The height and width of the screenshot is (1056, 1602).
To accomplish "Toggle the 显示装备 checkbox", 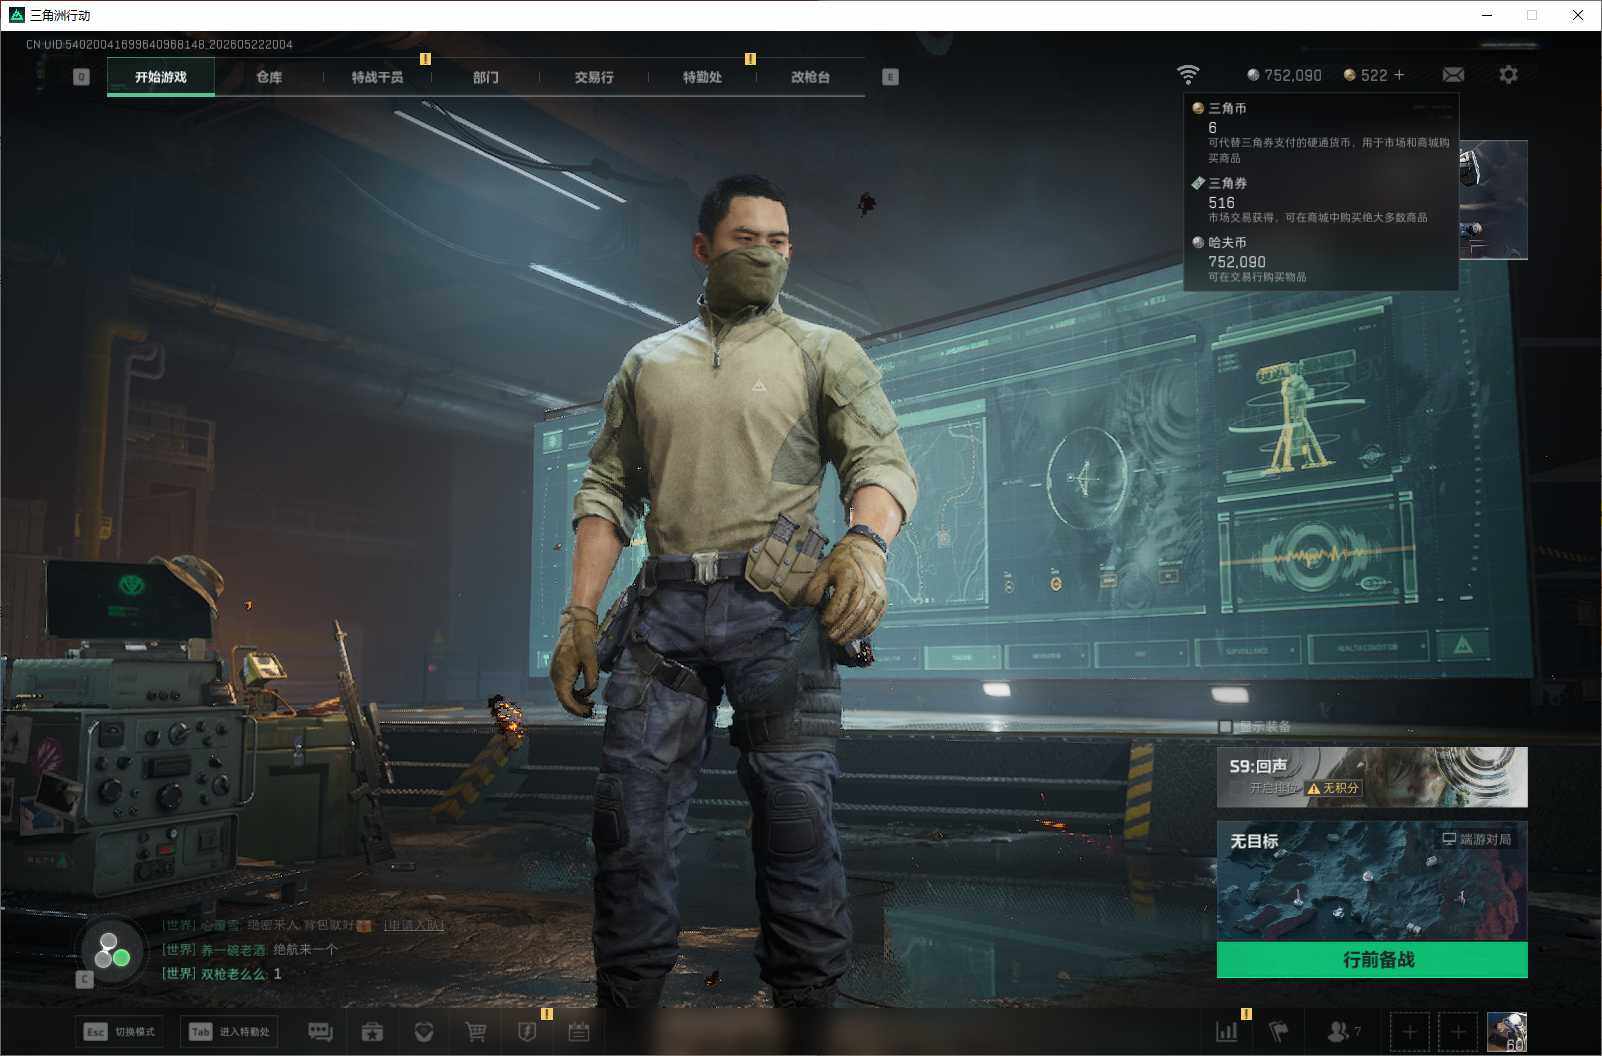I will [x=1225, y=727].
